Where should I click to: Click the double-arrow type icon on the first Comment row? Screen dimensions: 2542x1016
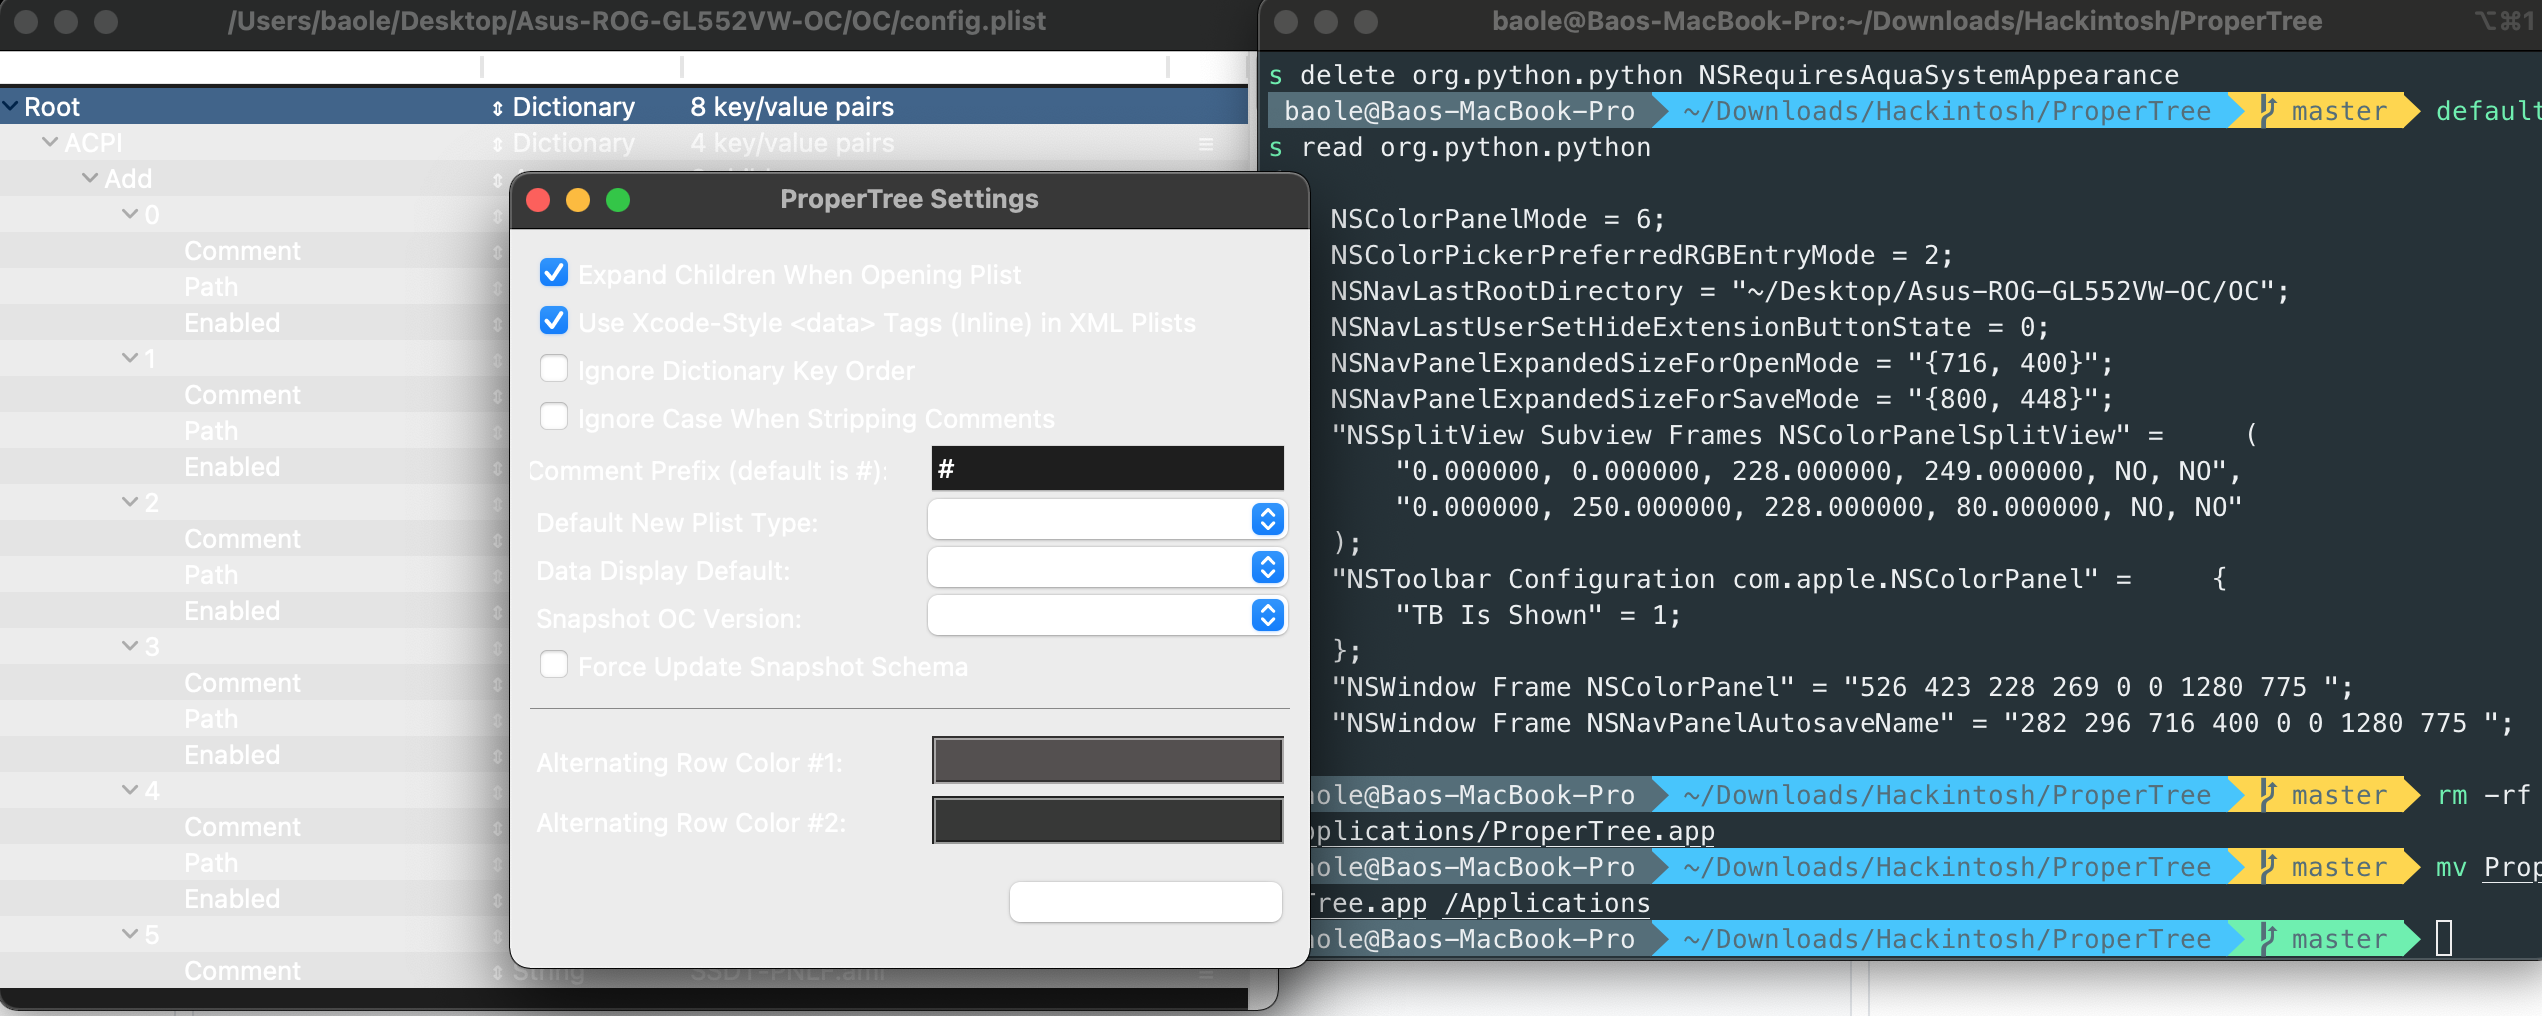(x=498, y=251)
